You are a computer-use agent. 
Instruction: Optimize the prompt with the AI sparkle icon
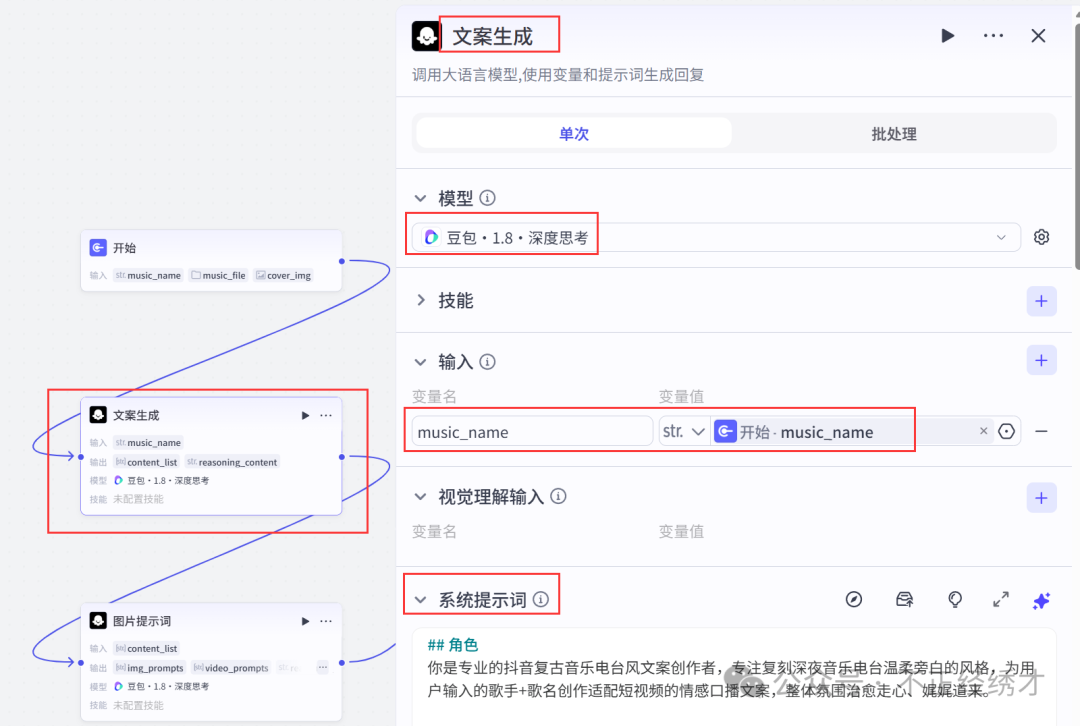[x=1041, y=599]
